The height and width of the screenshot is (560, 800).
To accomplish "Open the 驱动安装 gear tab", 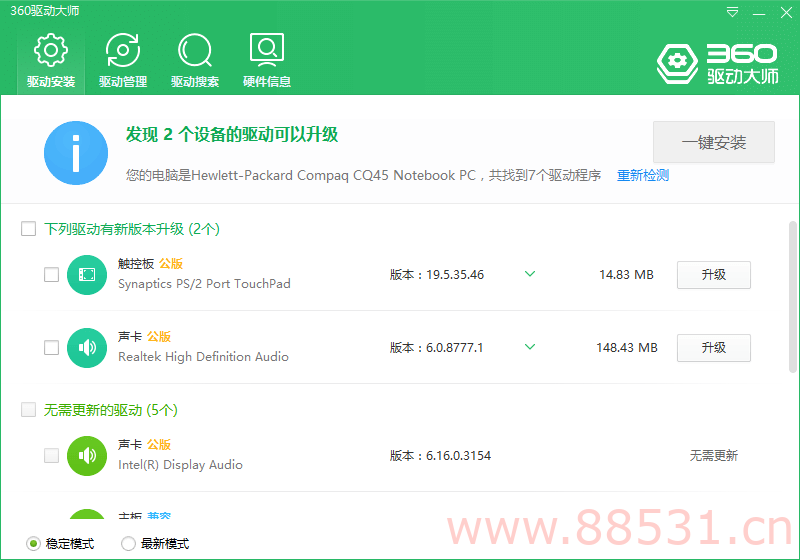I will coord(51,60).
